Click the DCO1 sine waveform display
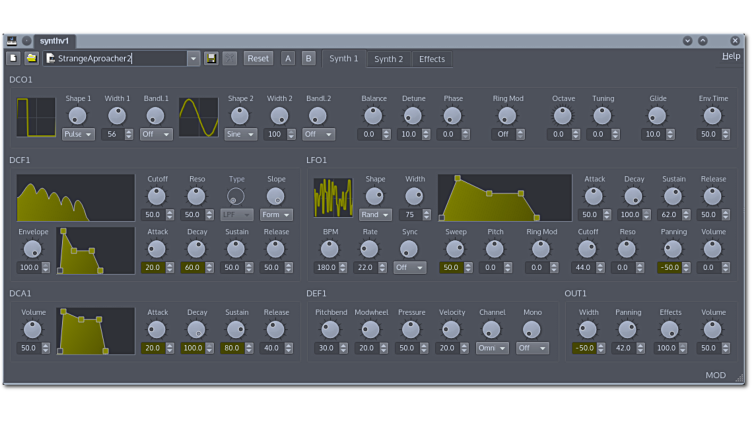This screenshot has height=423, width=752. [198, 117]
